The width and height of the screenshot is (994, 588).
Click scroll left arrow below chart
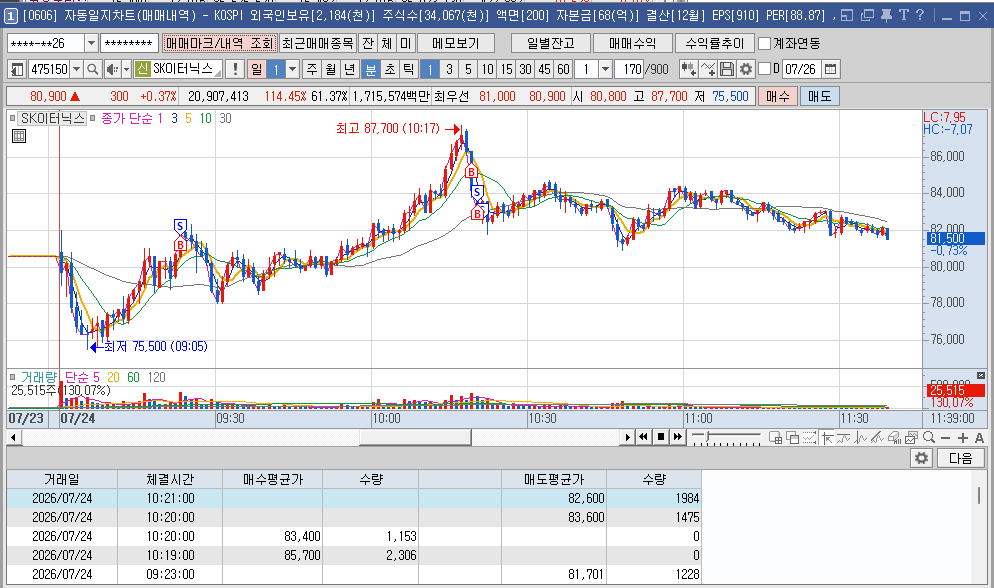tap(13, 437)
